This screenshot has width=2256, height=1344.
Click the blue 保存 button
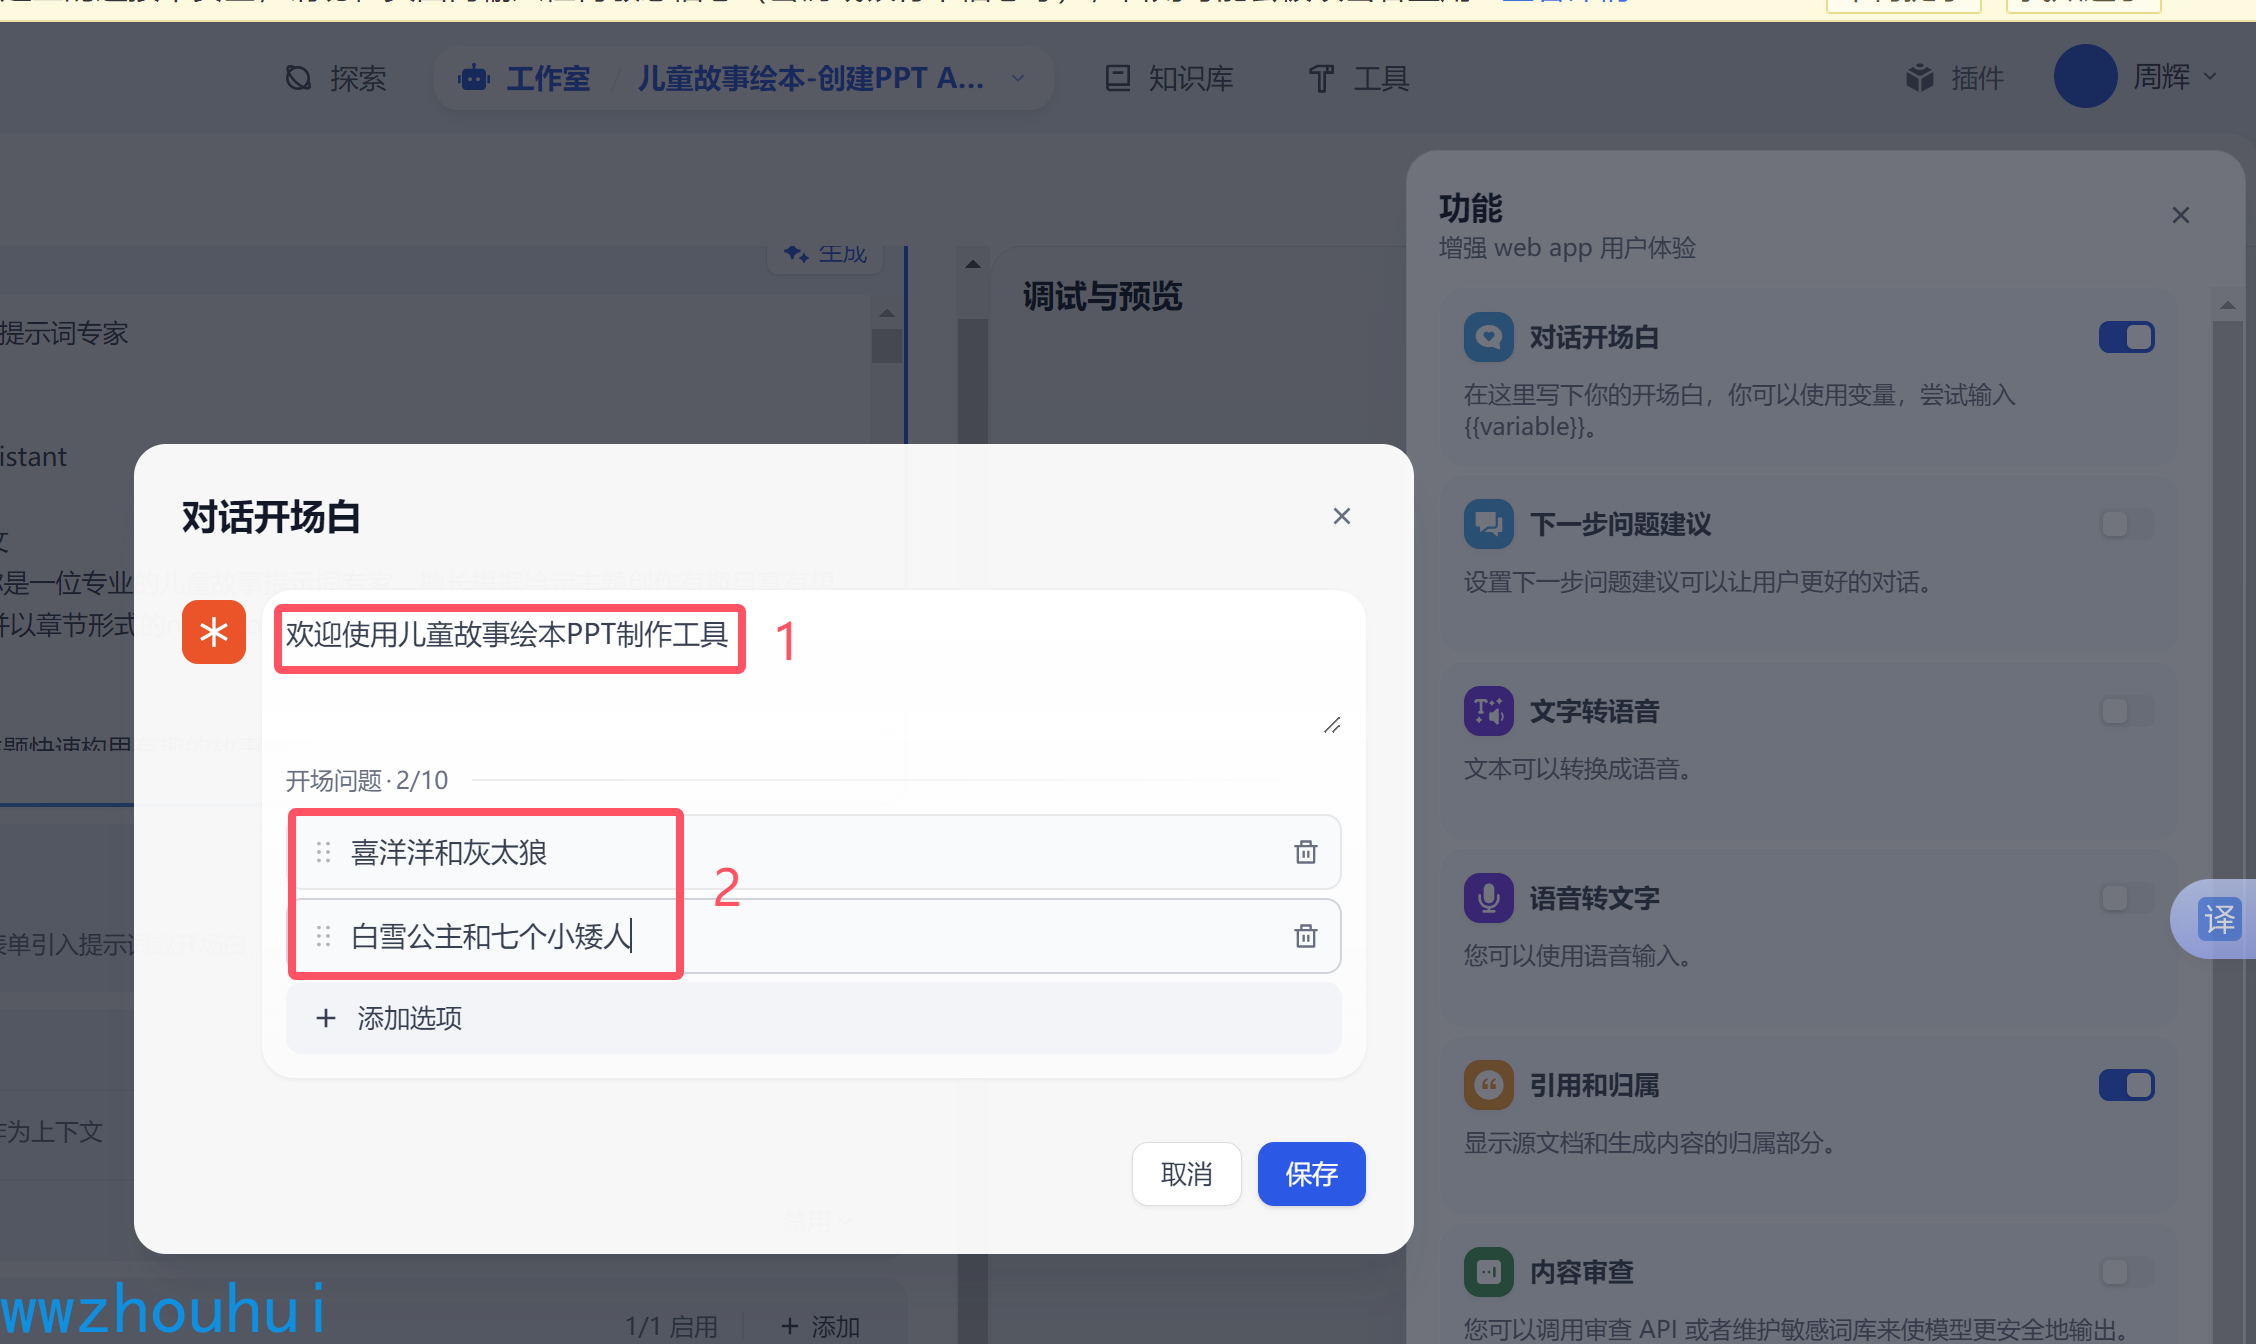pyautogui.click(x=1311, y=1174)
